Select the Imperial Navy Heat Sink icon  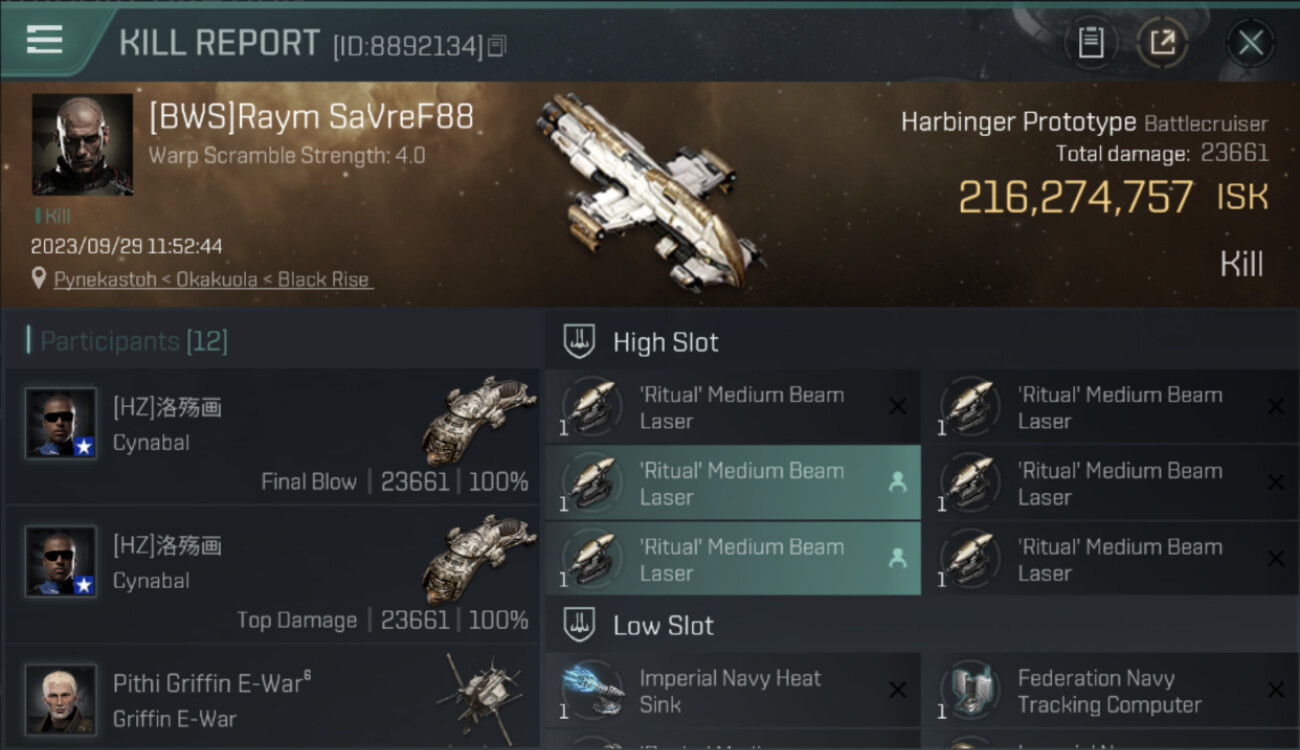click(x=592, y=690)
